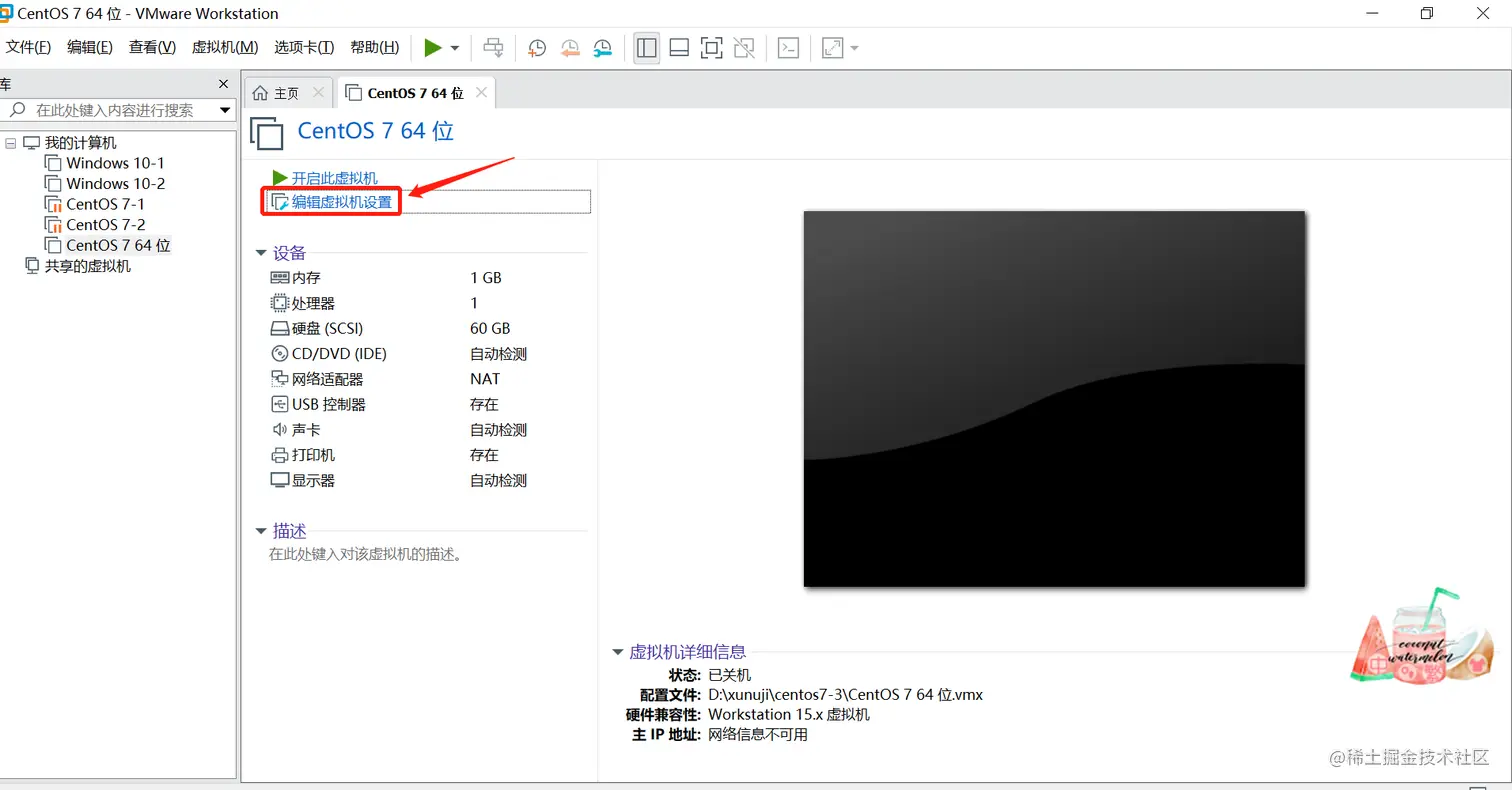1512x790 pixels.
Task: Minimize the VMware Workstation window
Action: tap(1372, 13)
